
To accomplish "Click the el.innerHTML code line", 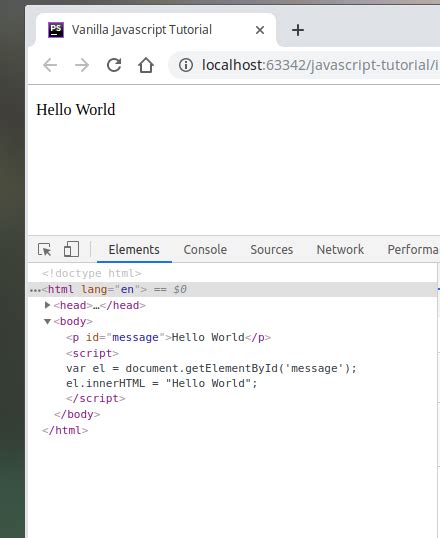I will [x=162, y=383].
